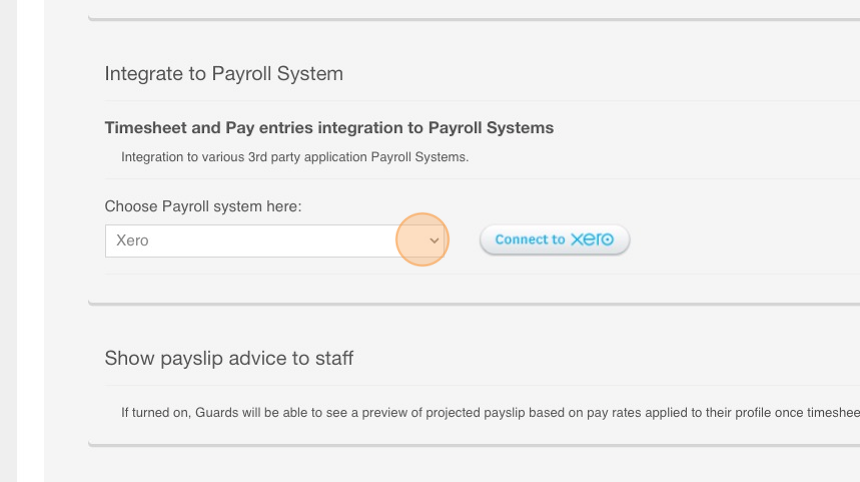Click the white vertical strip at left edge

[31, 241]
